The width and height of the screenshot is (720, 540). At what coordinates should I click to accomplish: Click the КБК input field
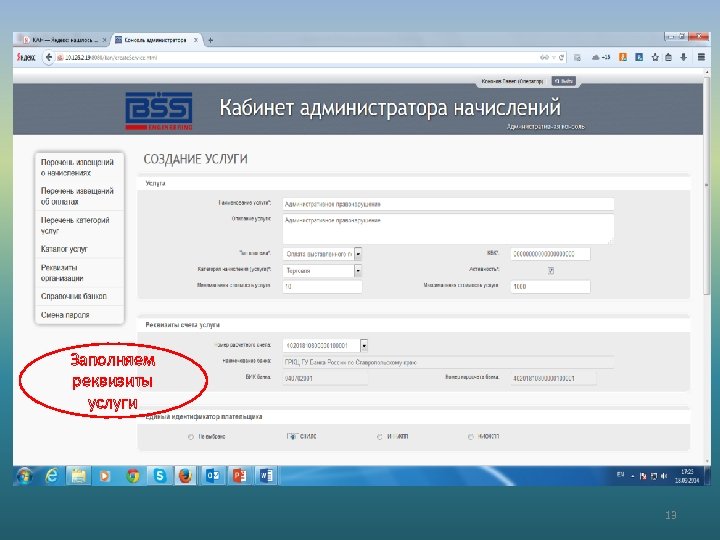tap(550, 254)
